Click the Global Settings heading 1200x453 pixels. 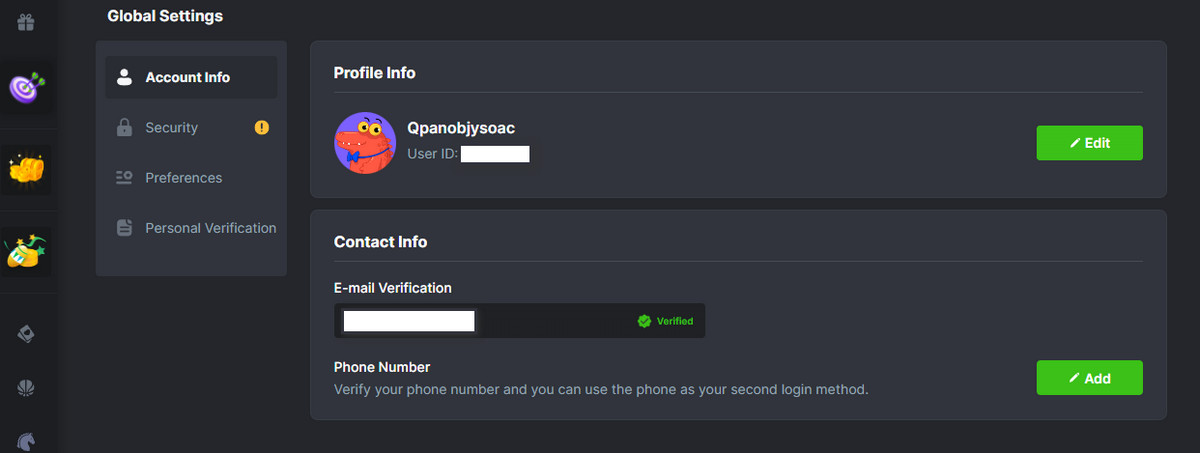point(165,16)
